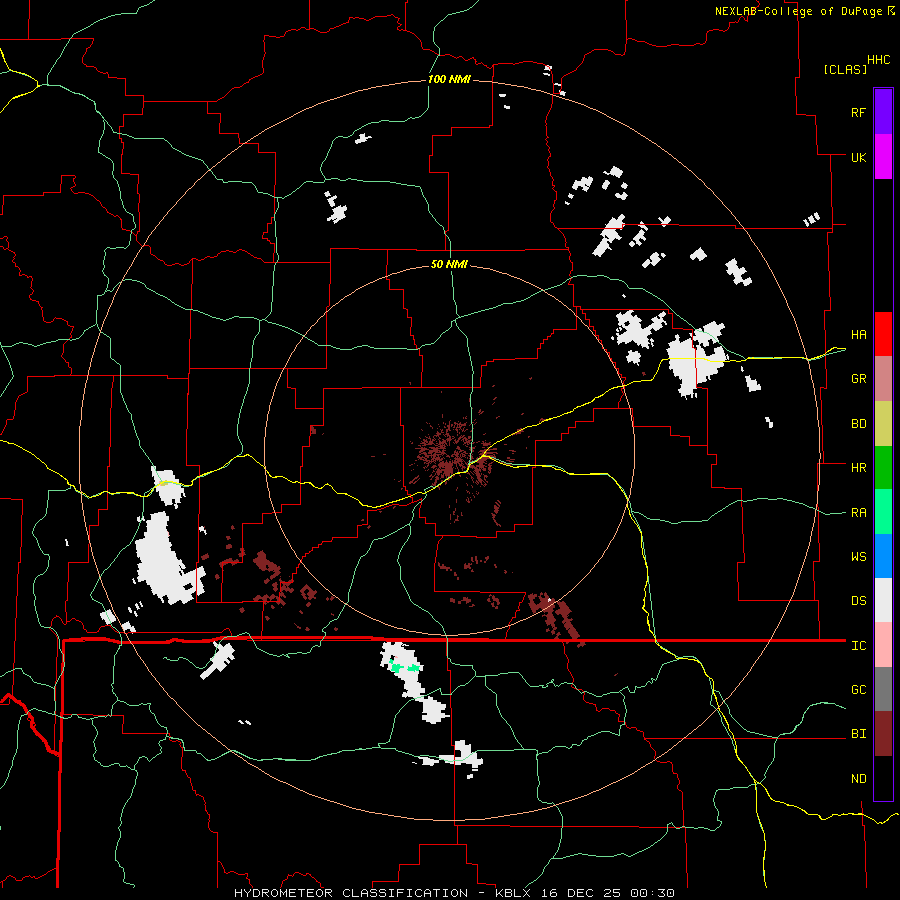This screenshot has width=900, height=900.
Task: Click the 'GR' legend label
Action: point(858,379)
